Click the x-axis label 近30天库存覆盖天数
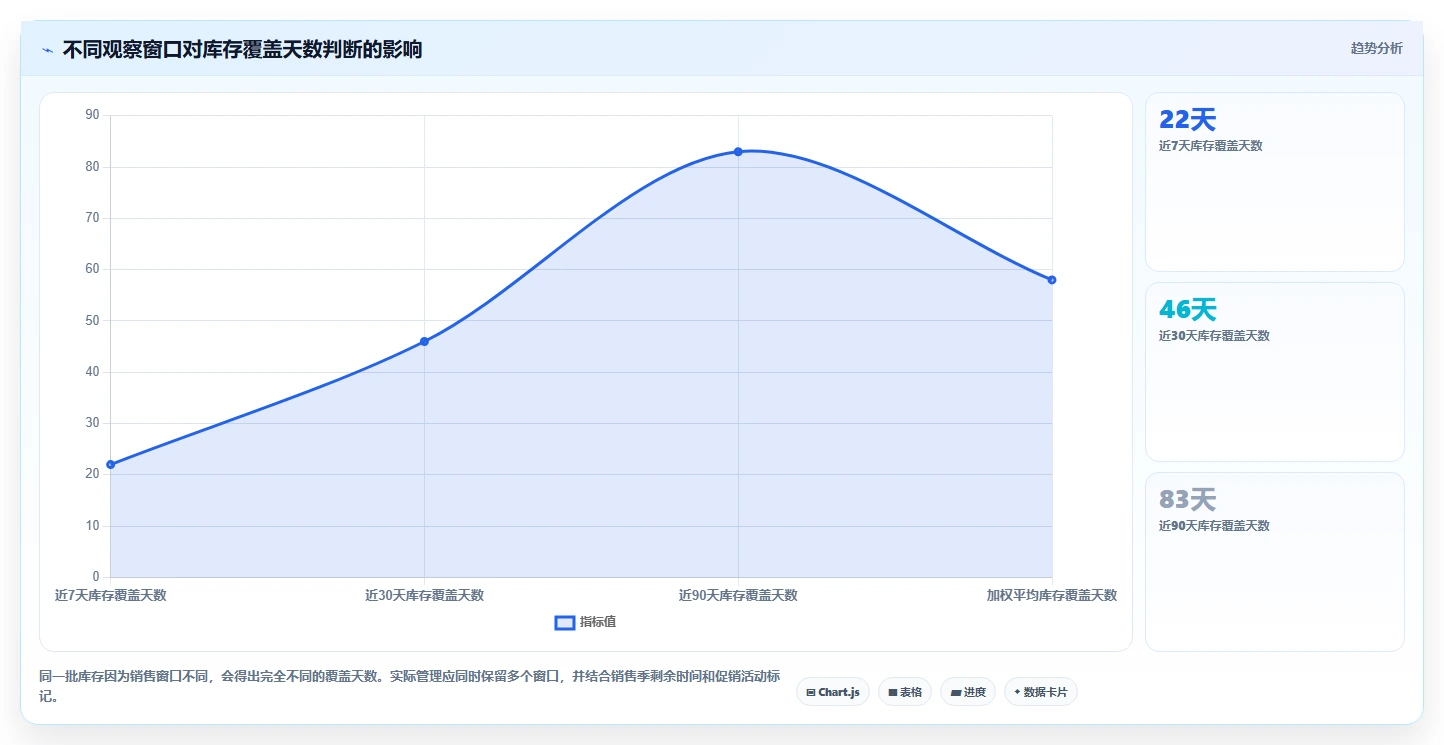The height and width of the screenshot is (745, 1444). click(424, 595)
